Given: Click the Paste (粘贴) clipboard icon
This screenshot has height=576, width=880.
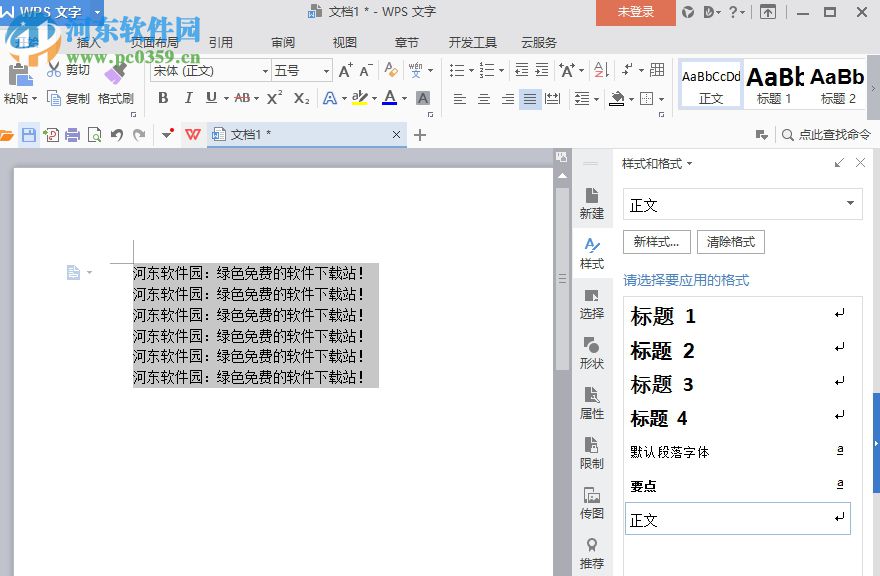Looking at the screenshot, I should (x=20, y=75).
